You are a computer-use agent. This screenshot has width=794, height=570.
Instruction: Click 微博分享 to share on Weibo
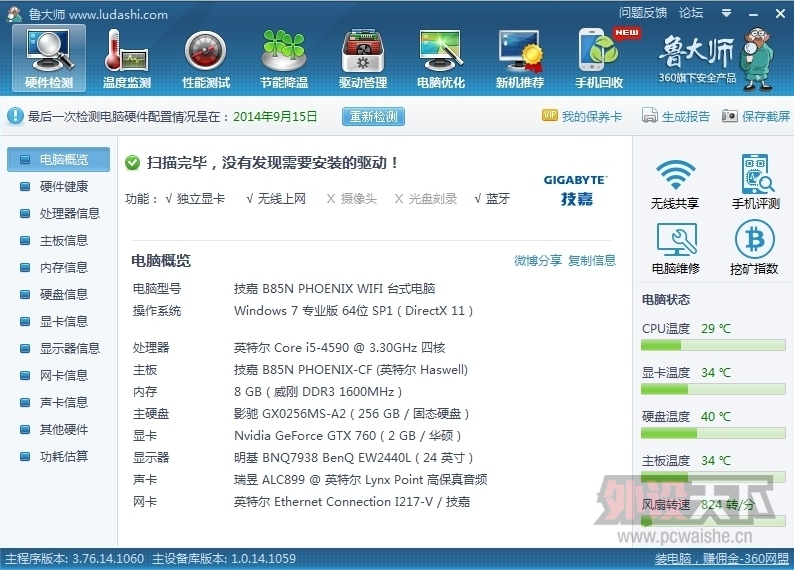coord(538,260)
